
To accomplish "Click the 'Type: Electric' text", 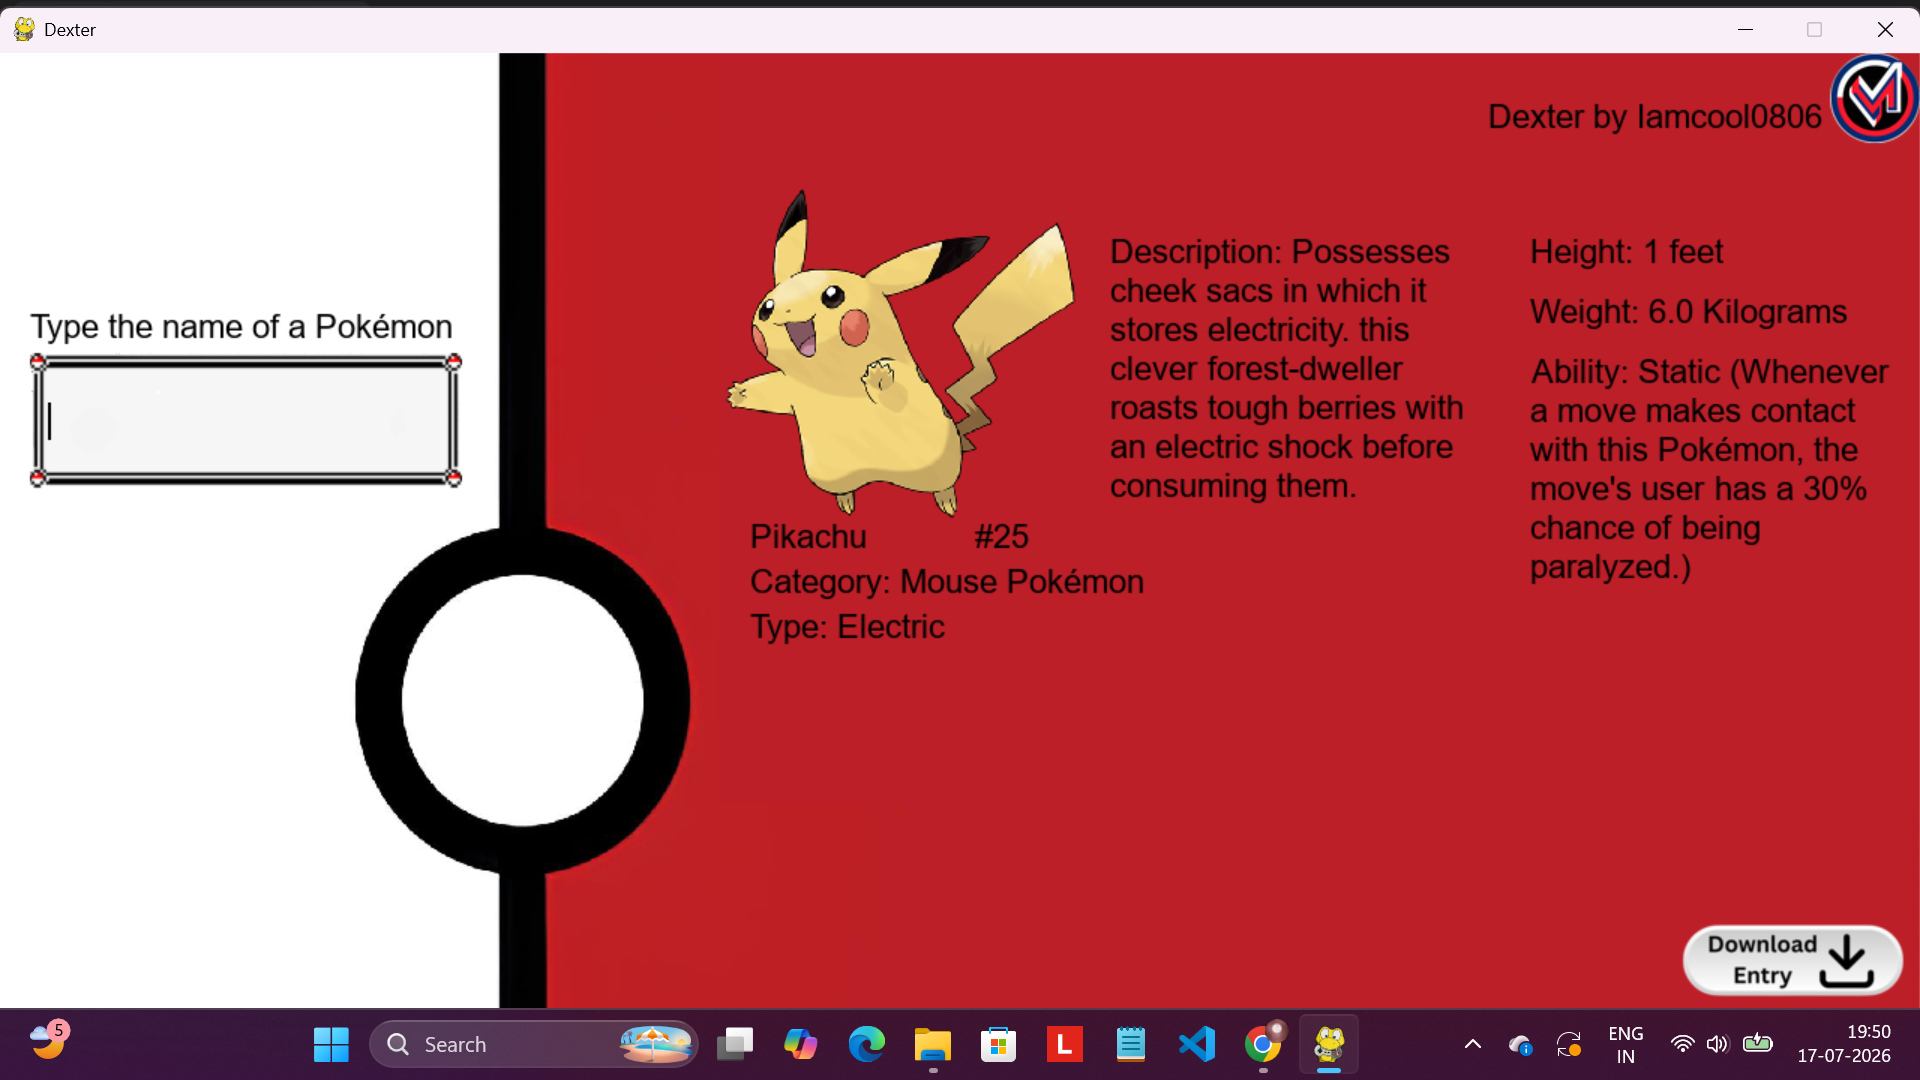I will [847, 627].
